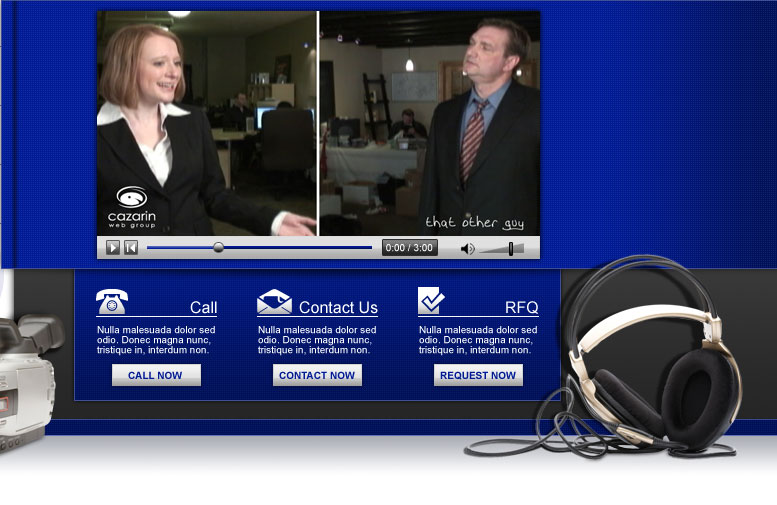Click the 0:00 / 3:00 time display
The image size is (777, 505).
coord(409,248)
